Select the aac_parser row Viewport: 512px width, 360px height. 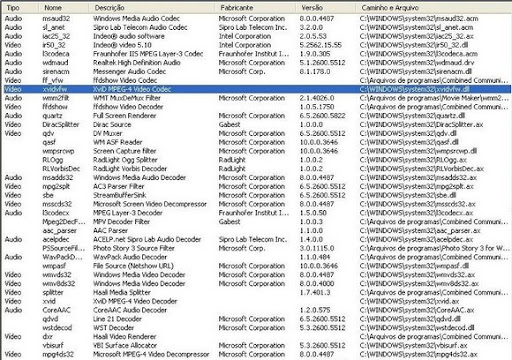coord(257,231)
